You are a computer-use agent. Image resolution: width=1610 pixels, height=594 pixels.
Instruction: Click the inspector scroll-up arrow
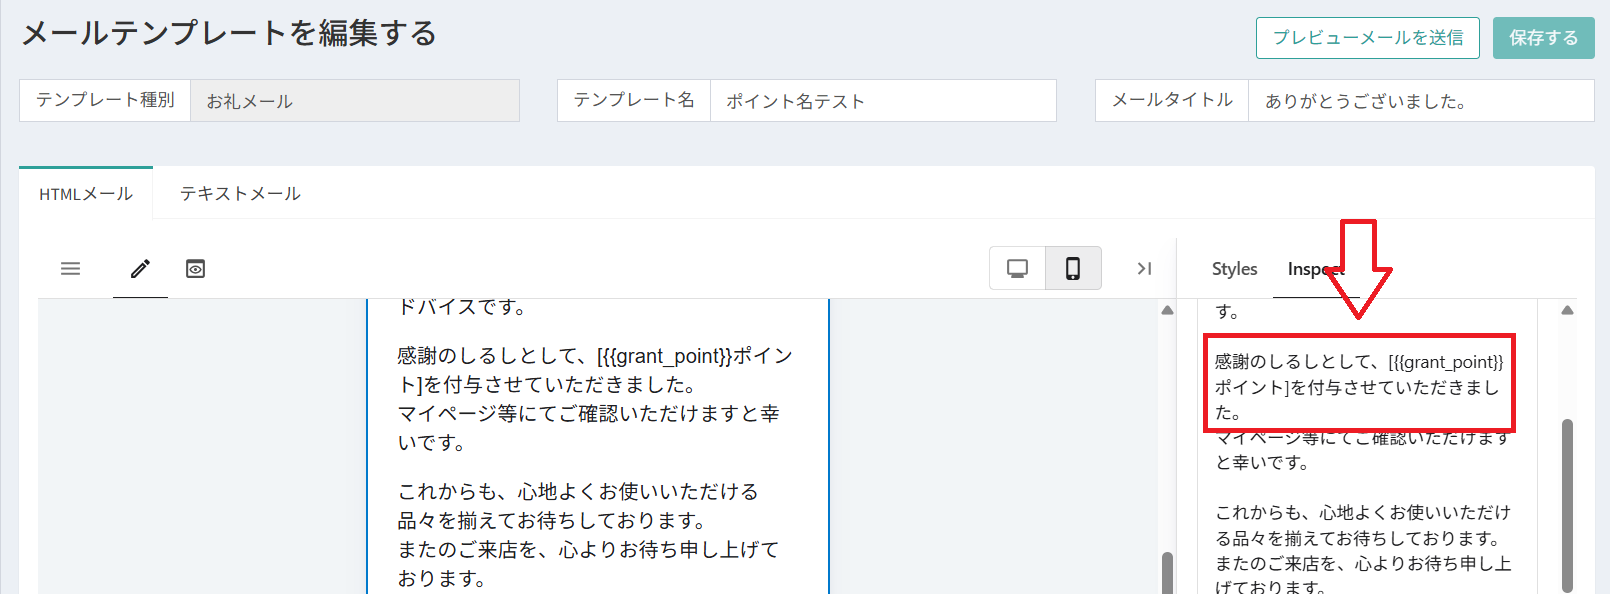tap(1567, 310)
